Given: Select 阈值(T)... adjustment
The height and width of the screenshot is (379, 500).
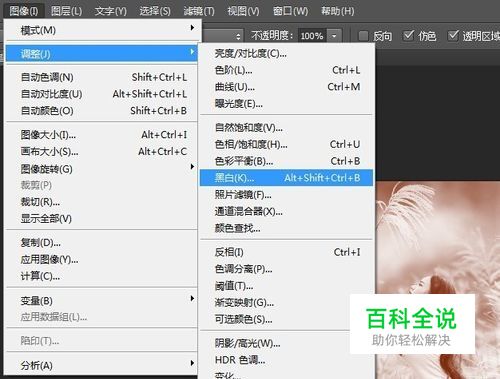Looking at the screenshot, I should point(286,286).
